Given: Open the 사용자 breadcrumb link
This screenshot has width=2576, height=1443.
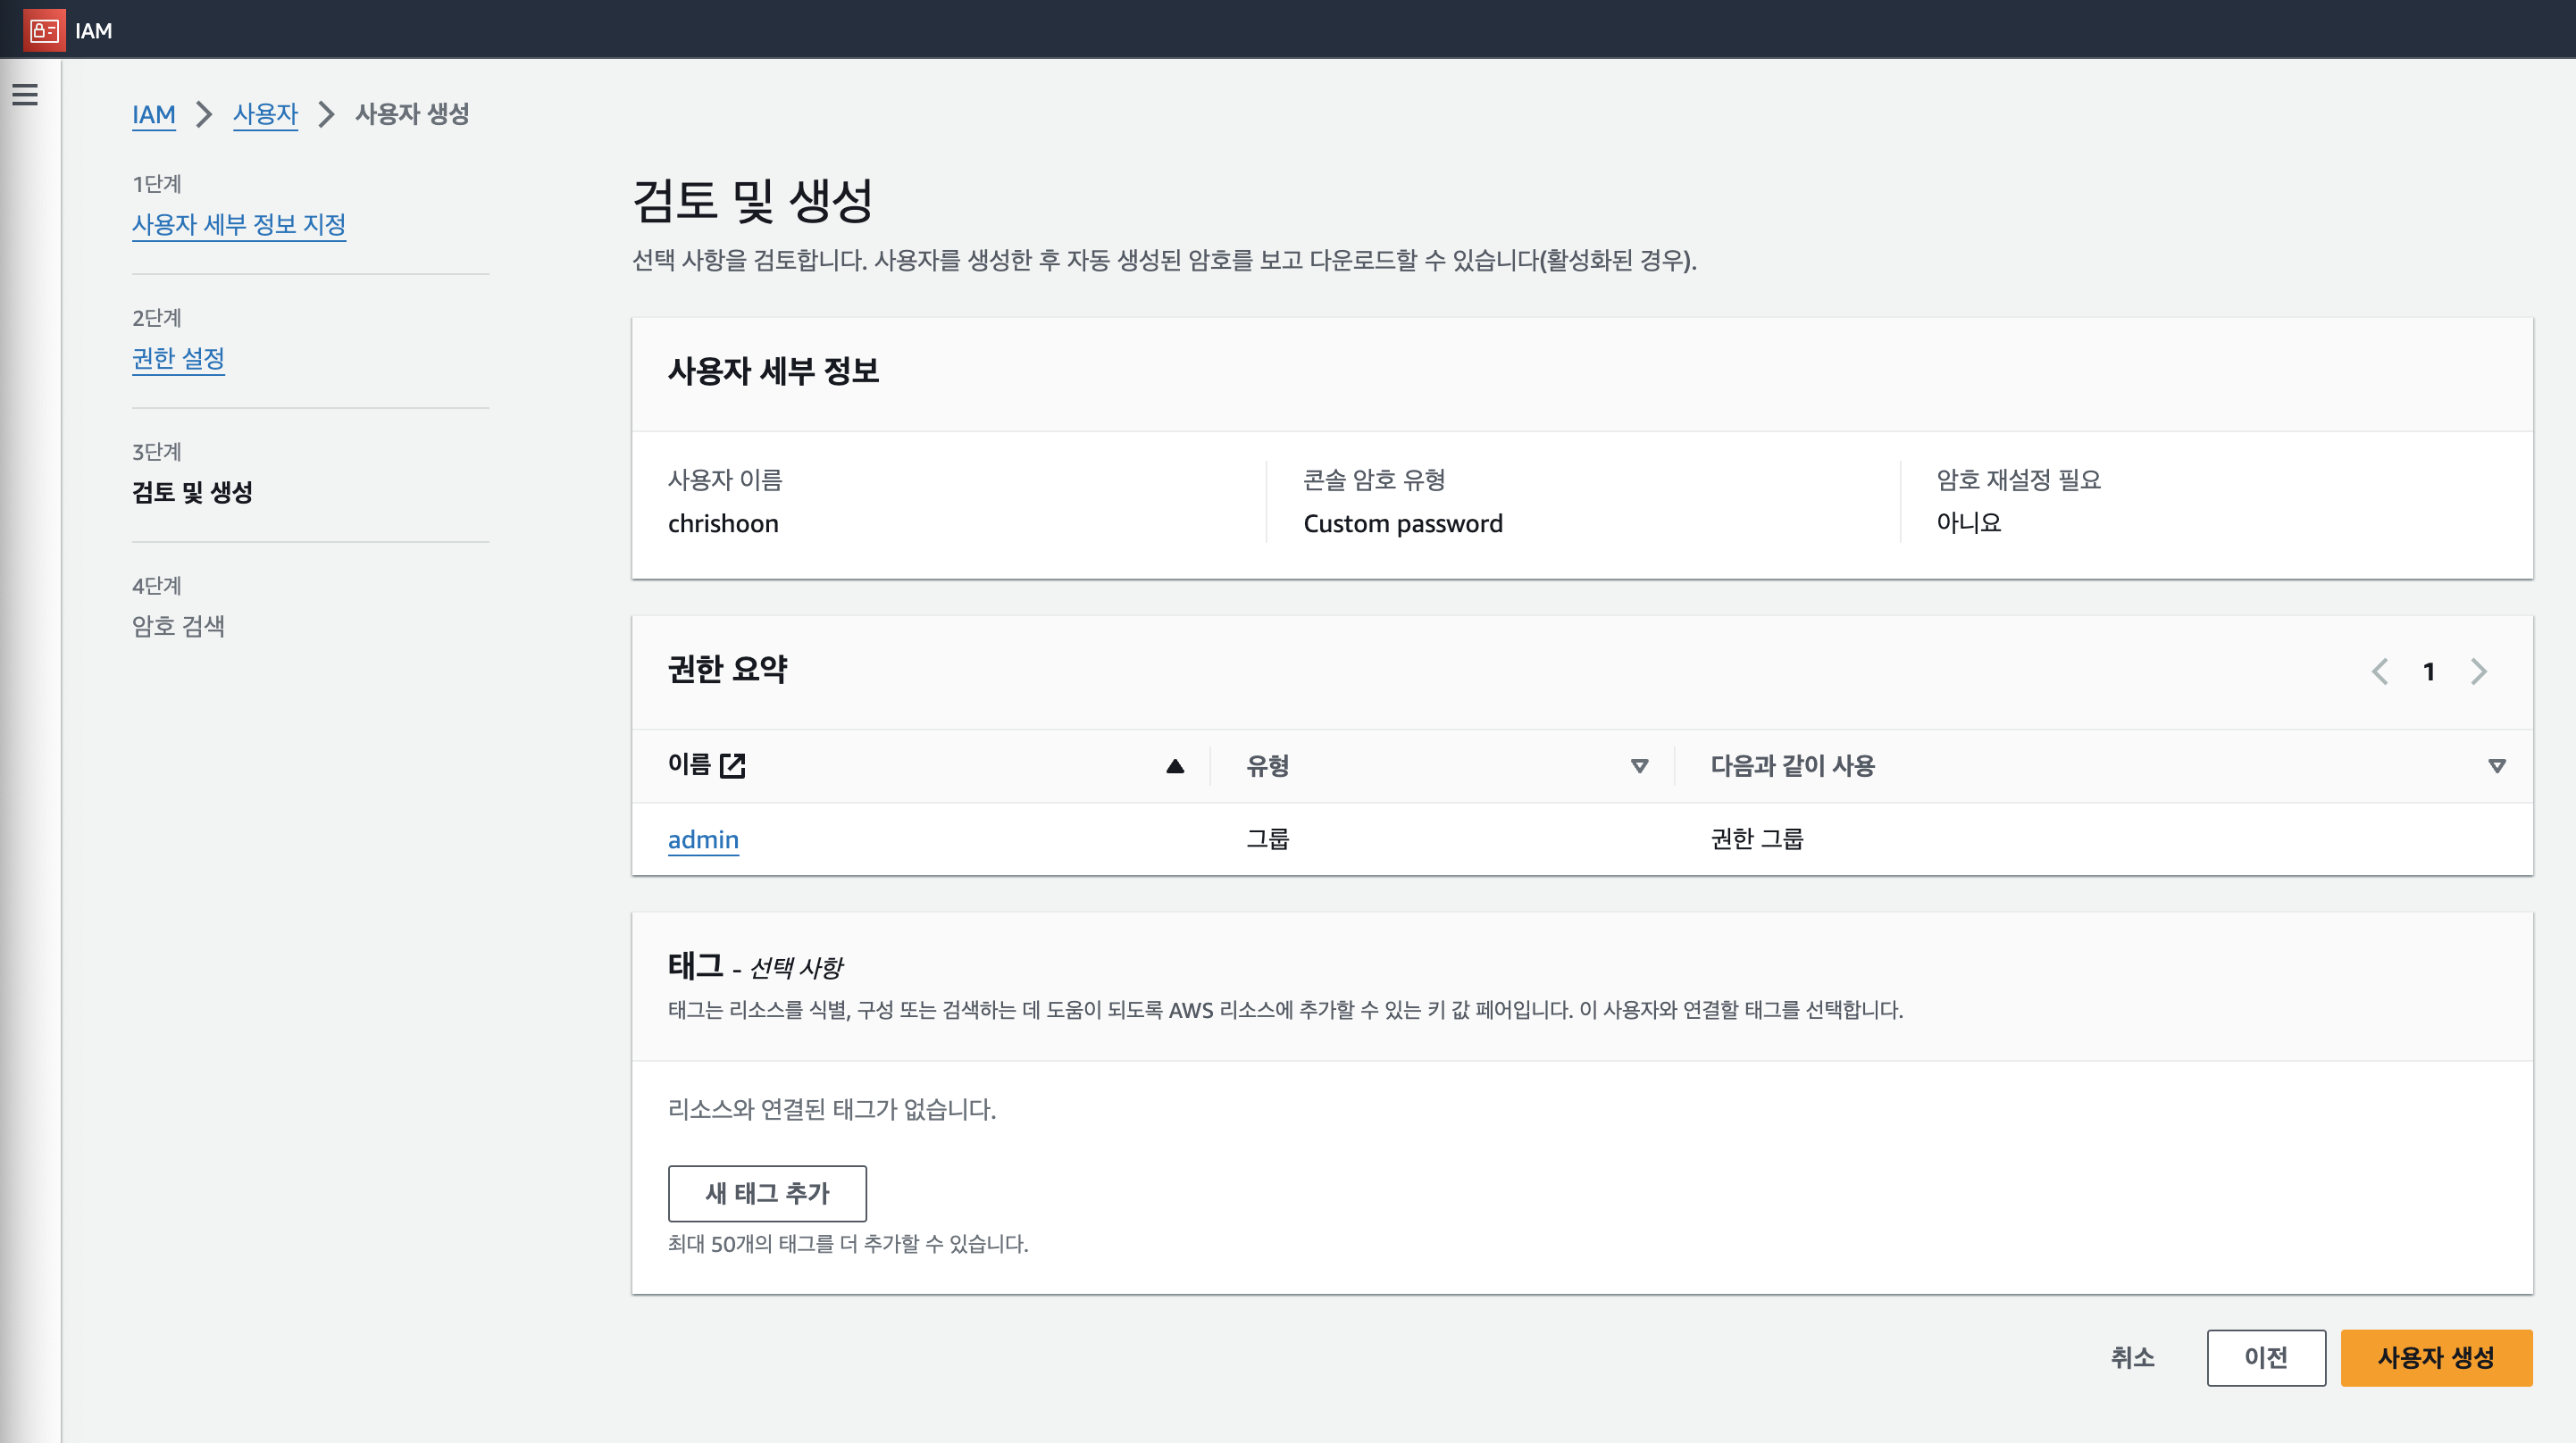Looking at the screenshot, I should click(x=265, y=114).
